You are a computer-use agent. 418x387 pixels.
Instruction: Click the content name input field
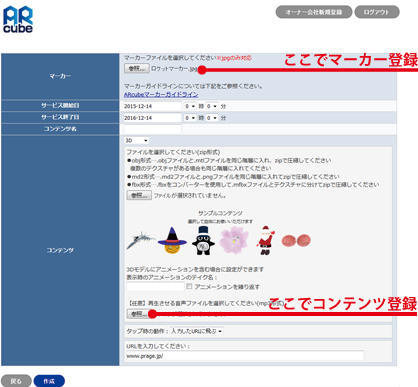pyautogui.click(x=153, y=129)
